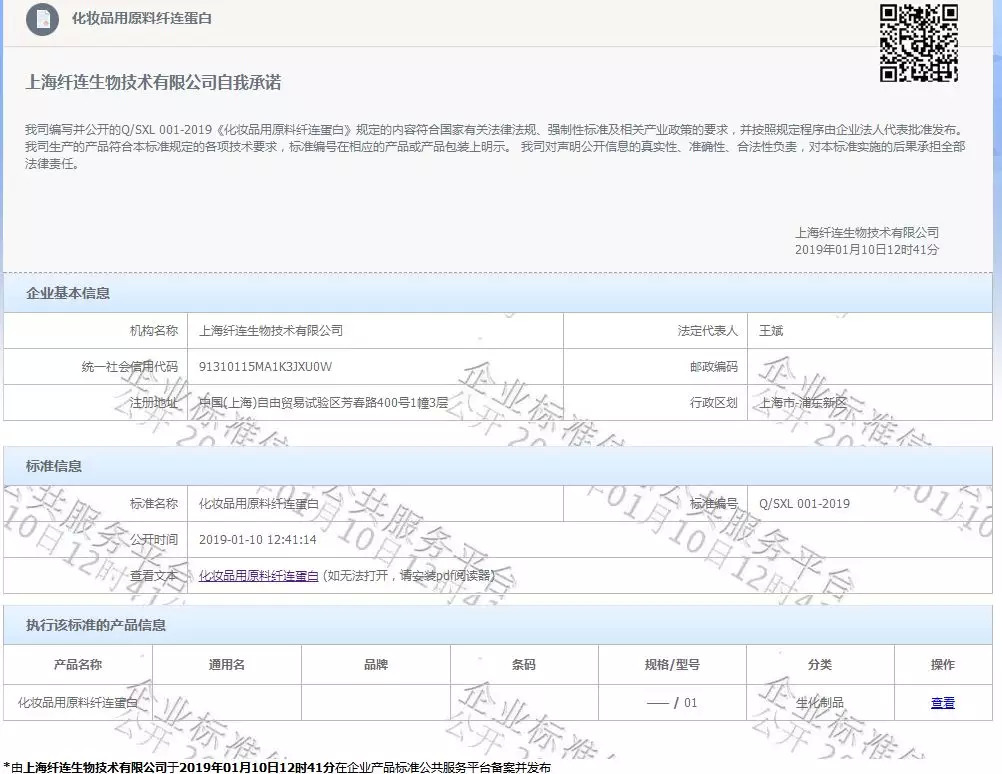Click the 邮政编码 label cell
The height and width of the screenshot is (774, 1002).
655,367
